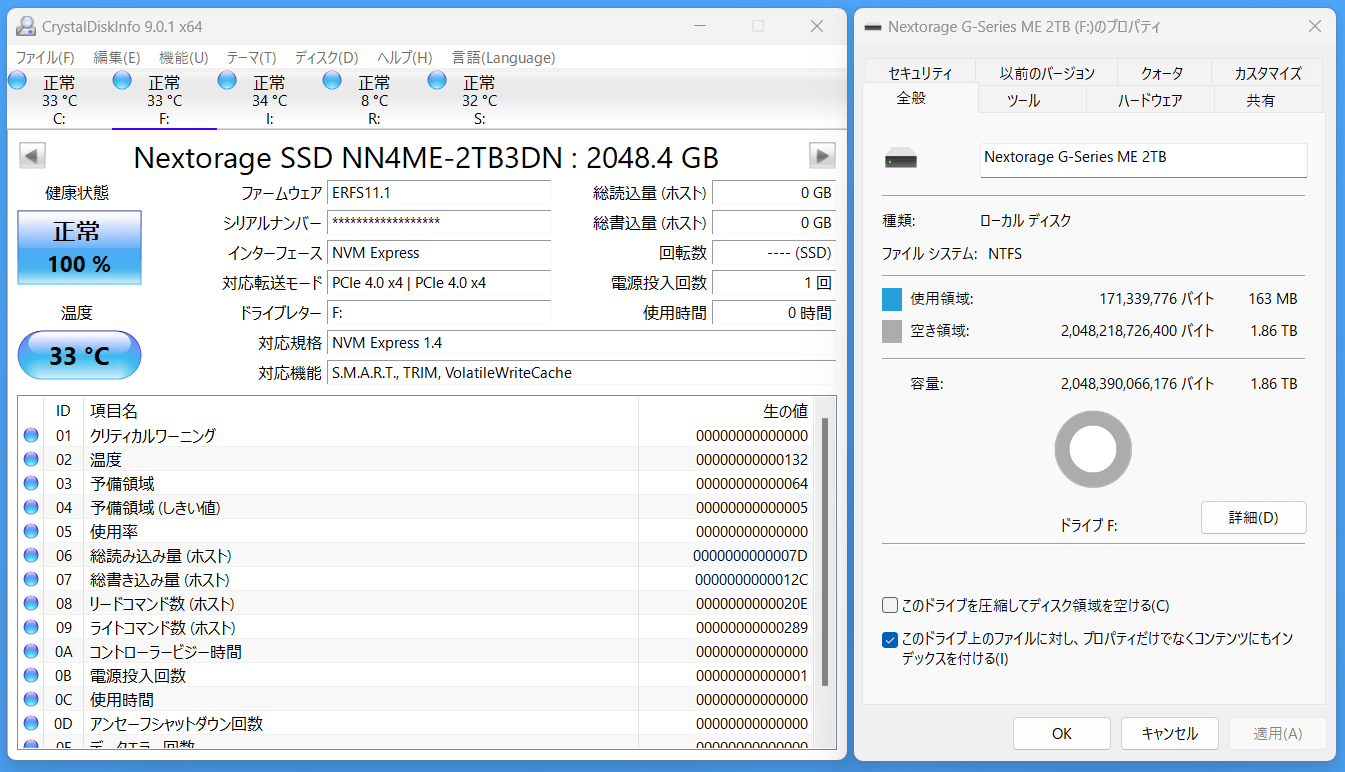Screen dimensions: 1345x772
Task: Switch to 共有 tab
Action: click(1269, 100)
